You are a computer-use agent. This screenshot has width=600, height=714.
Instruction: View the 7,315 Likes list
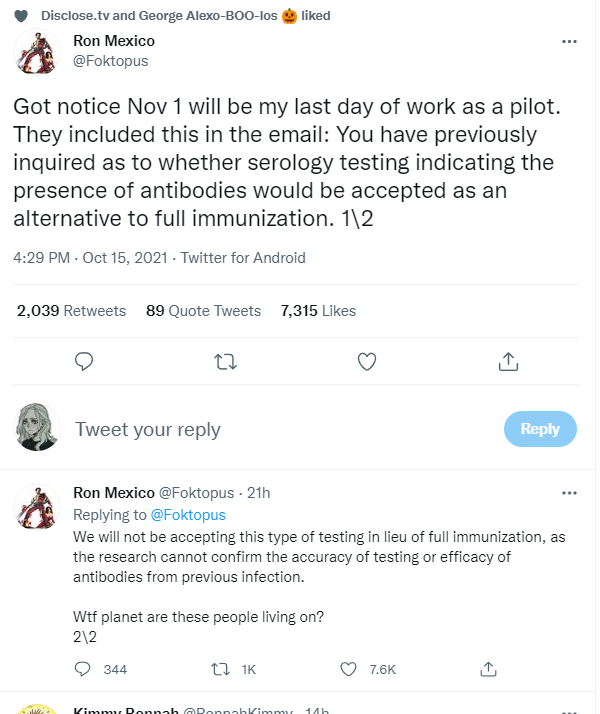point(318,311)
